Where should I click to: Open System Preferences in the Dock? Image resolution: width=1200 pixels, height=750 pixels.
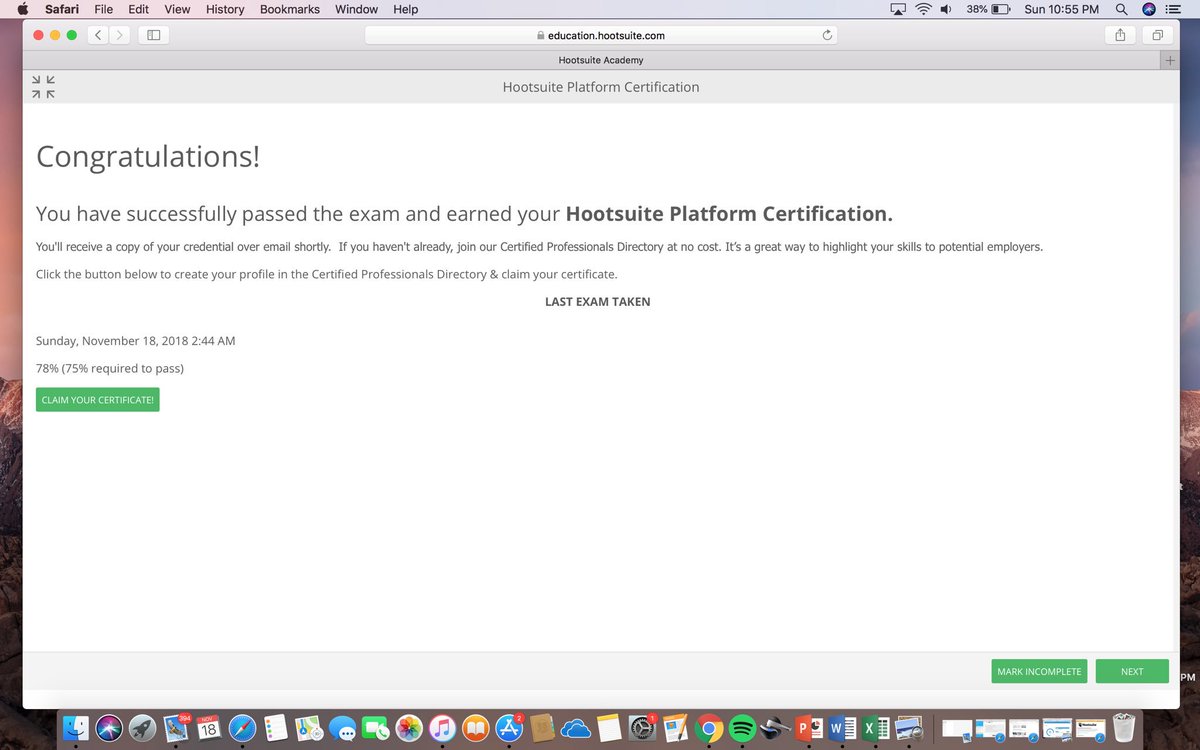pyautogui.click(x=642, y=728)
